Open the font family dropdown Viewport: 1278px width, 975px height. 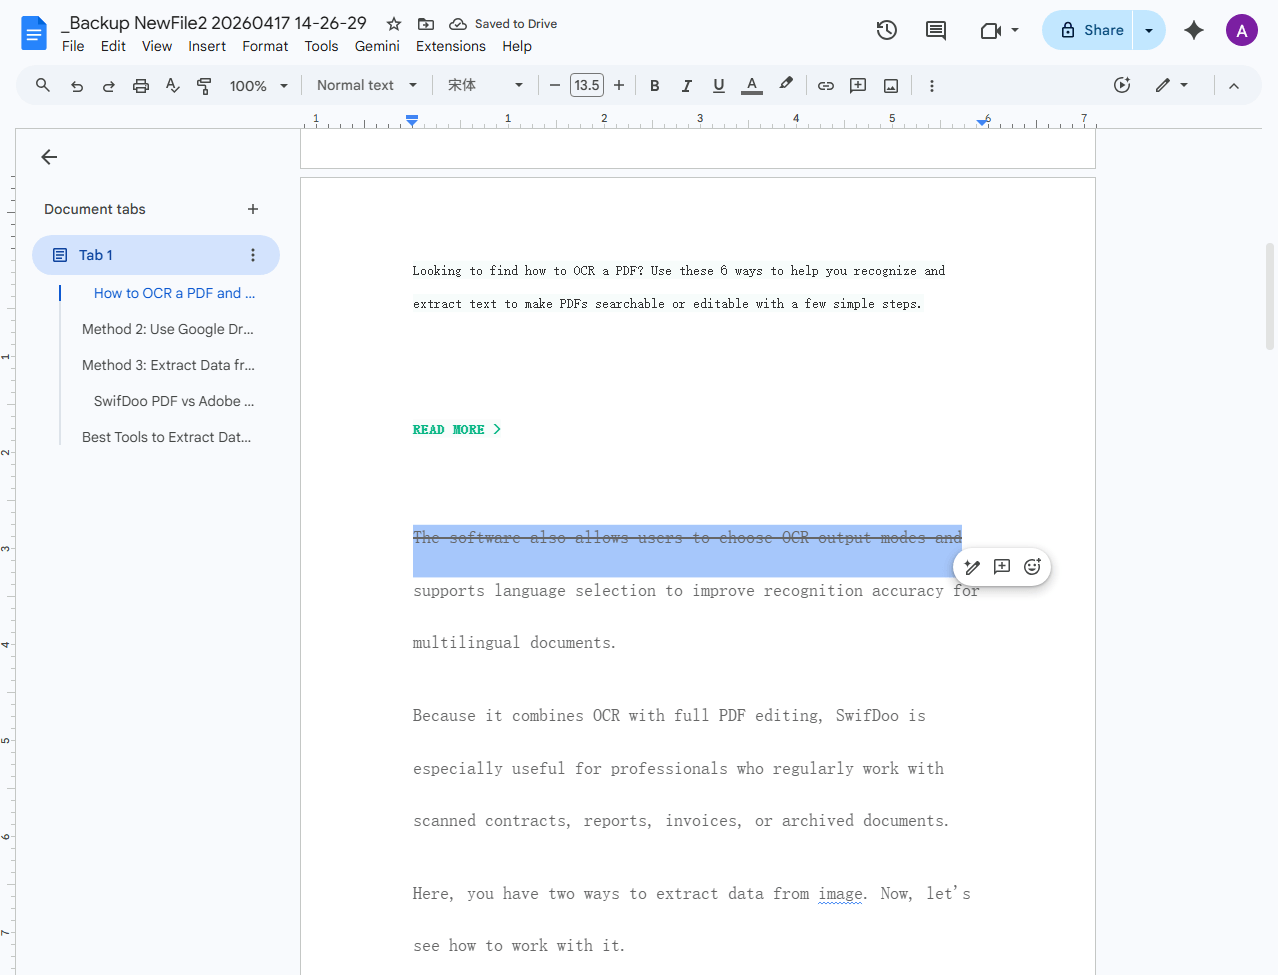486,86
